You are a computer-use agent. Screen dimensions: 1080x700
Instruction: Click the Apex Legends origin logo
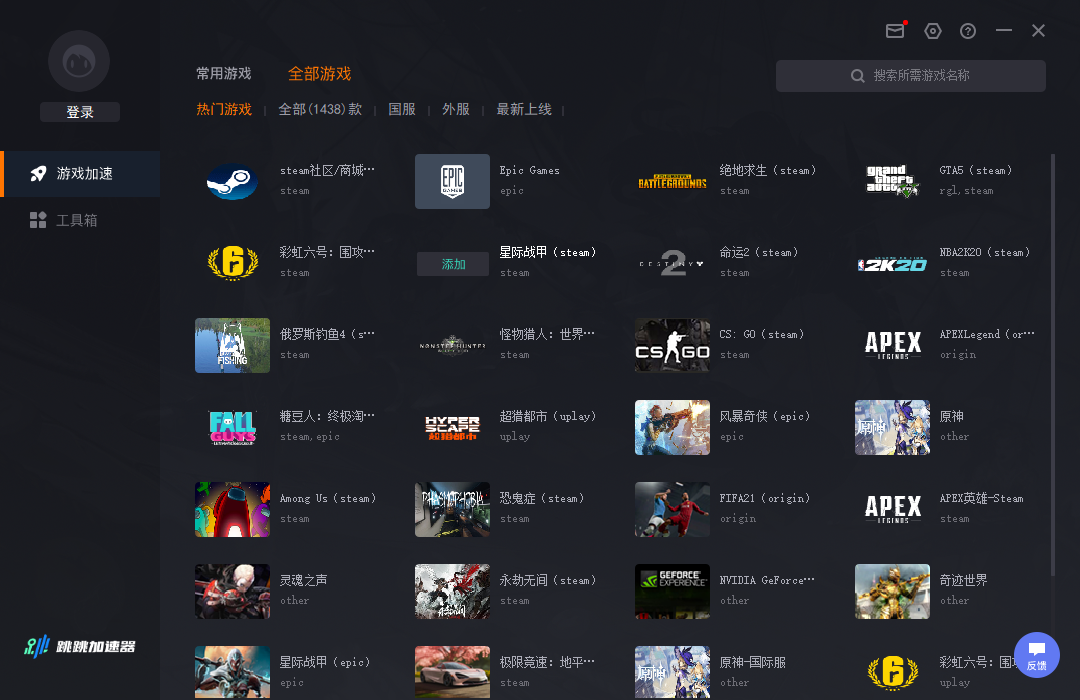click(893, 345)
